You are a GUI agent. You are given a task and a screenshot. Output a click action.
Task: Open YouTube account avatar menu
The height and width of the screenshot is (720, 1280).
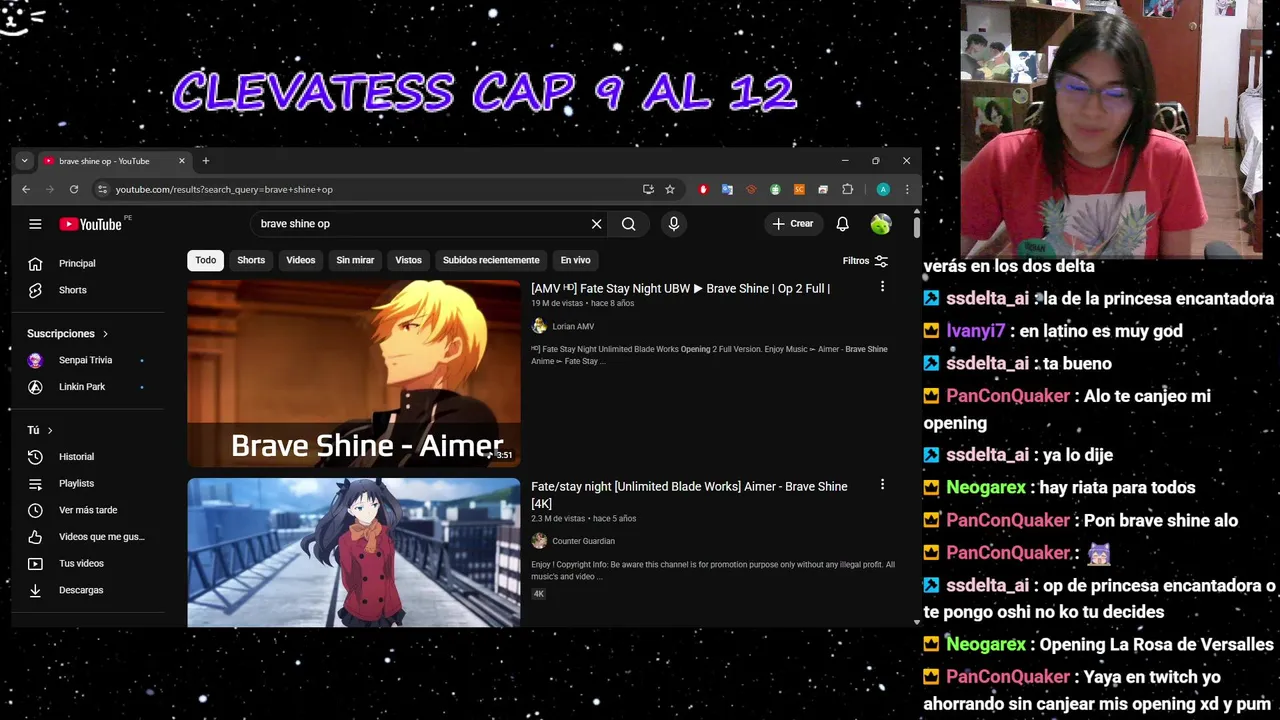point(881,224)
